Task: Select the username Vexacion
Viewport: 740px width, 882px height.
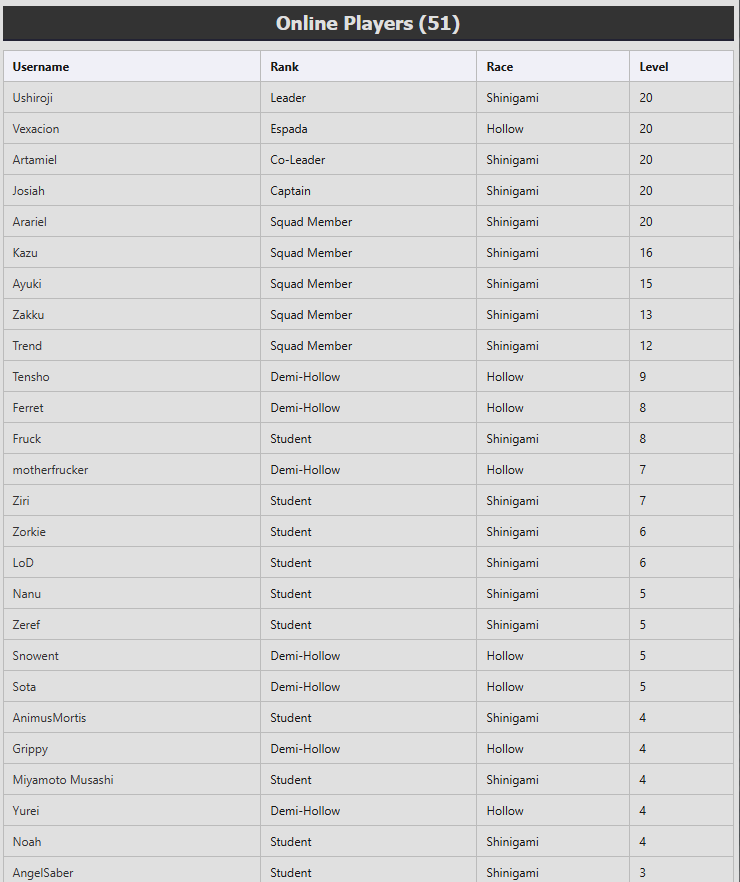Action: 35,129
